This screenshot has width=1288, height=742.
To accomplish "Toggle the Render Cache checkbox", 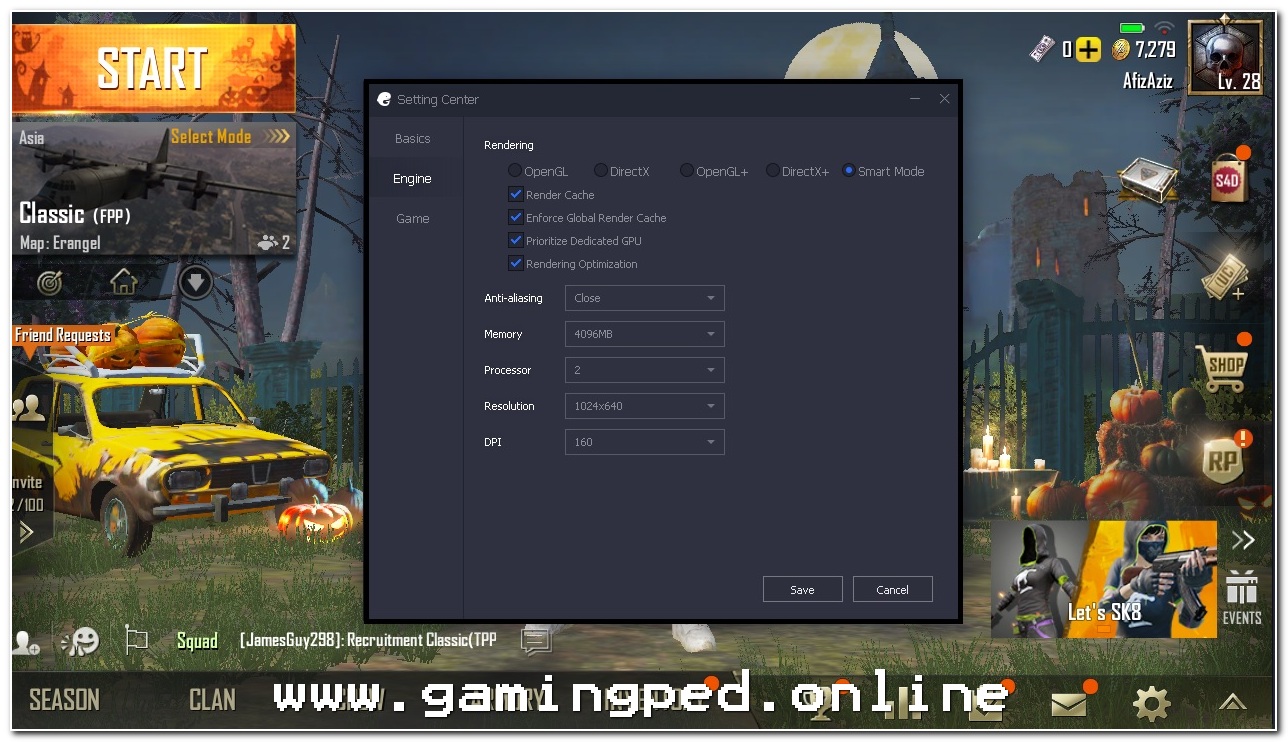I will tap(516, 194).
